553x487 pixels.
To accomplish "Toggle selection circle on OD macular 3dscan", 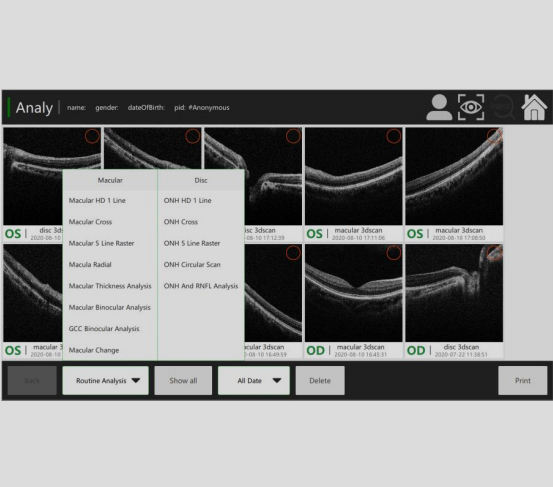I will coord(394,253).
